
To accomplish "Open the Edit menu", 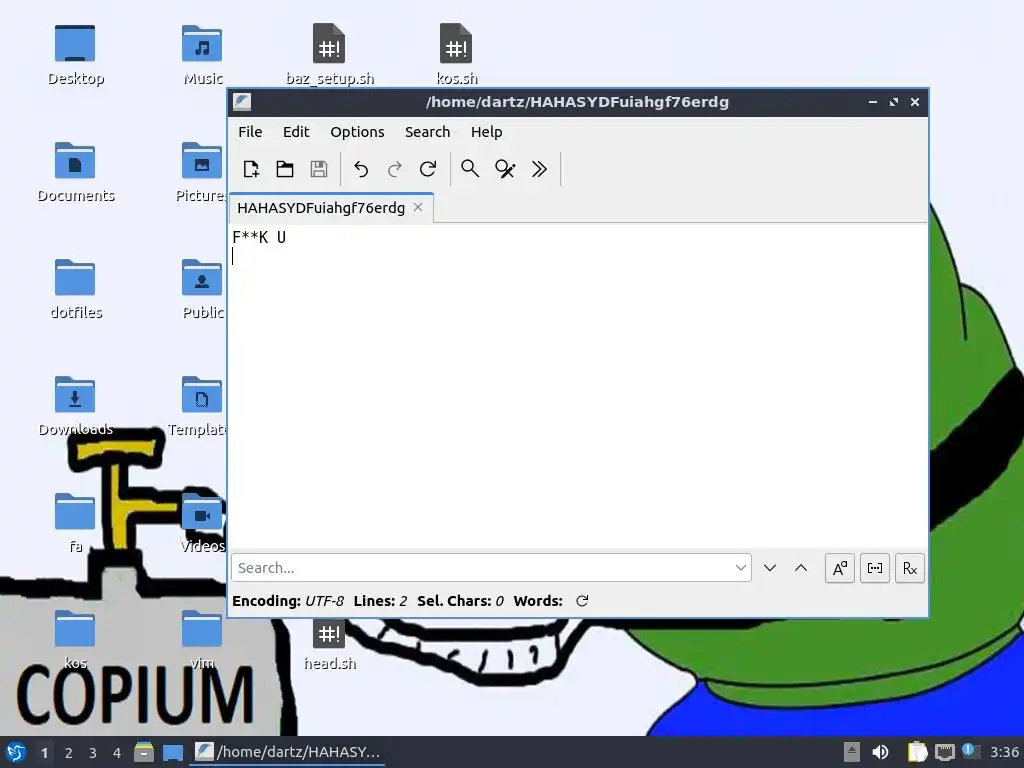I will tap(296, 132).
